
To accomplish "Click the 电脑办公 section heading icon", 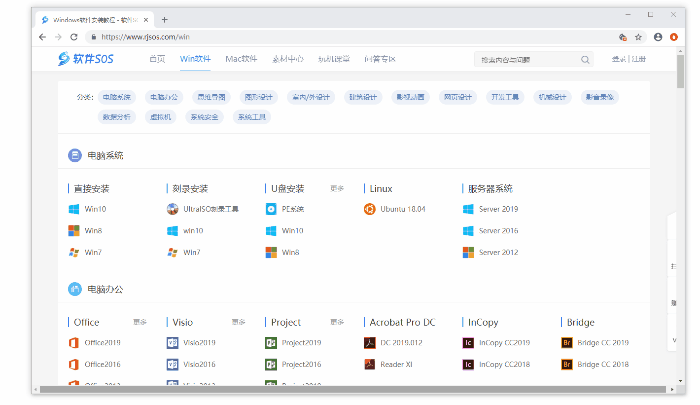I will (x=75, y=289).
